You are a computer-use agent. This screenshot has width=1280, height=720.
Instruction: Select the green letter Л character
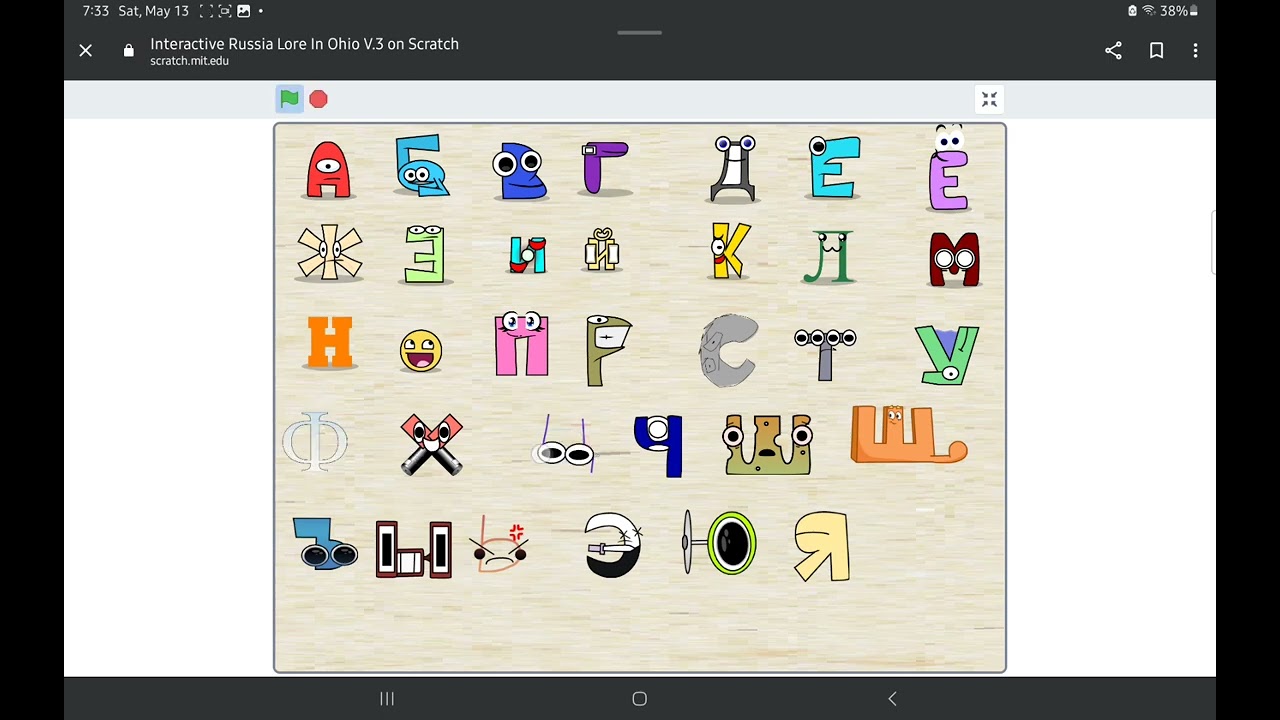(829, 256)
